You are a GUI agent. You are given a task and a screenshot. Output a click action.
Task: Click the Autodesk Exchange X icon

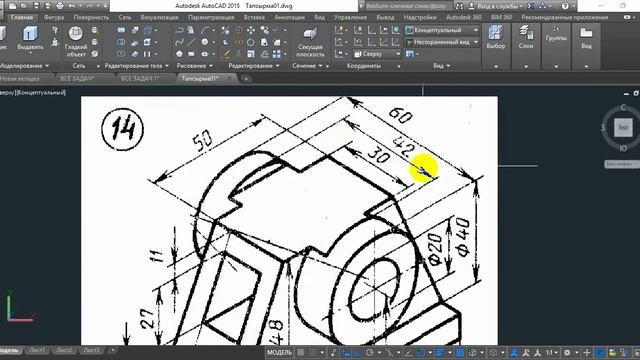[531, 6]
